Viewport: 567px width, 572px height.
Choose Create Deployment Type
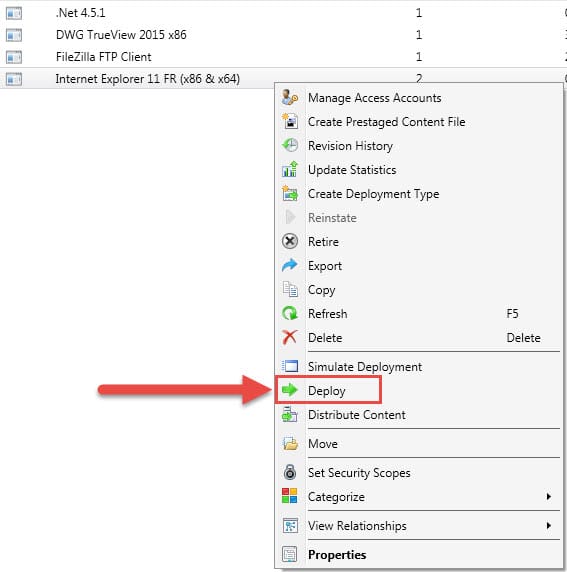coord(374,194)
